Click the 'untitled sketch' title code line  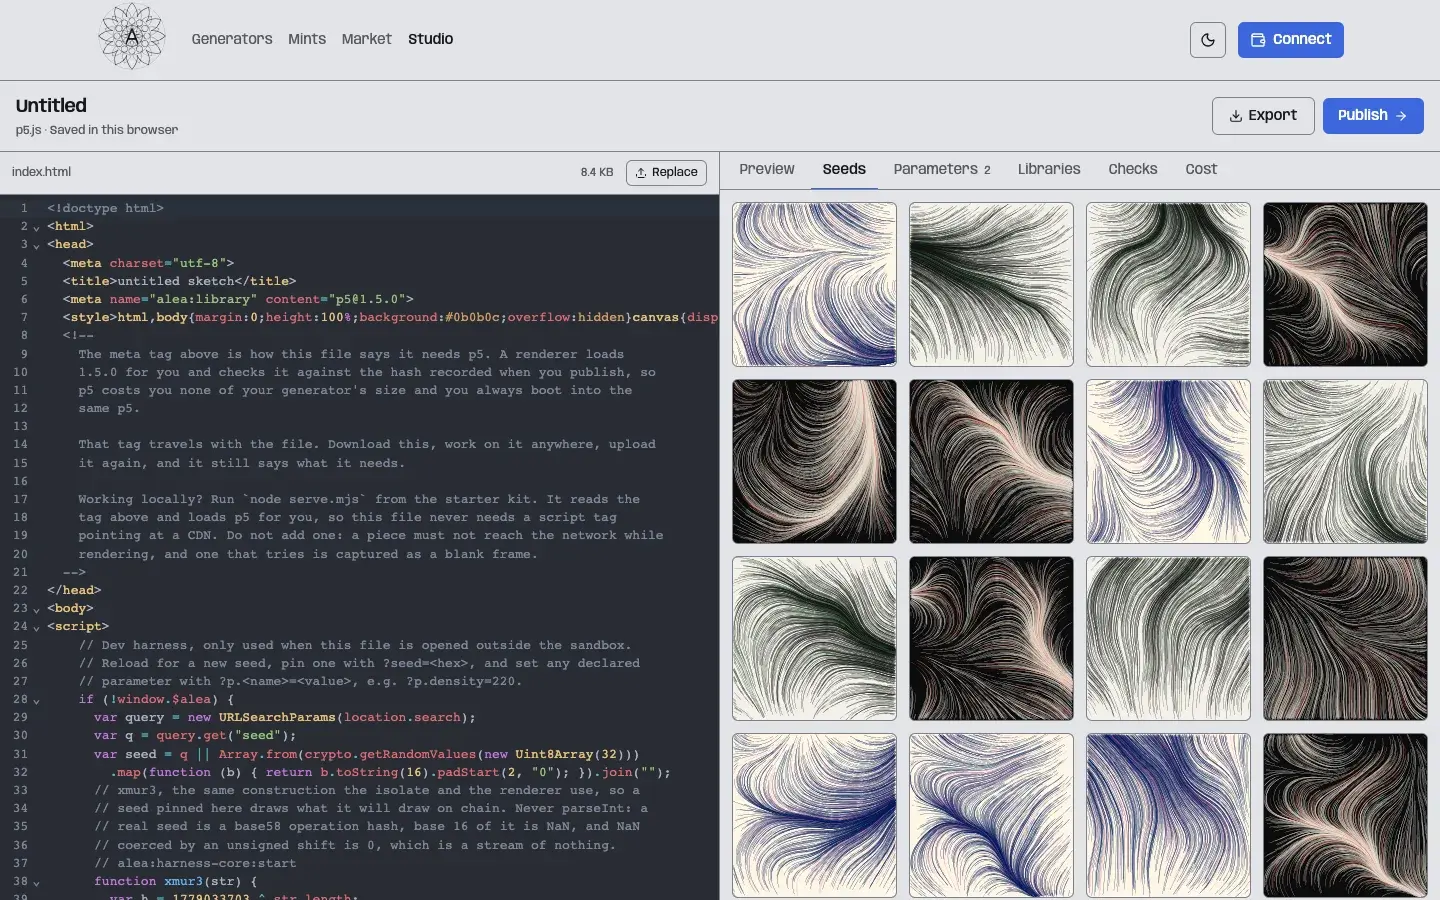tap(179, 282)
